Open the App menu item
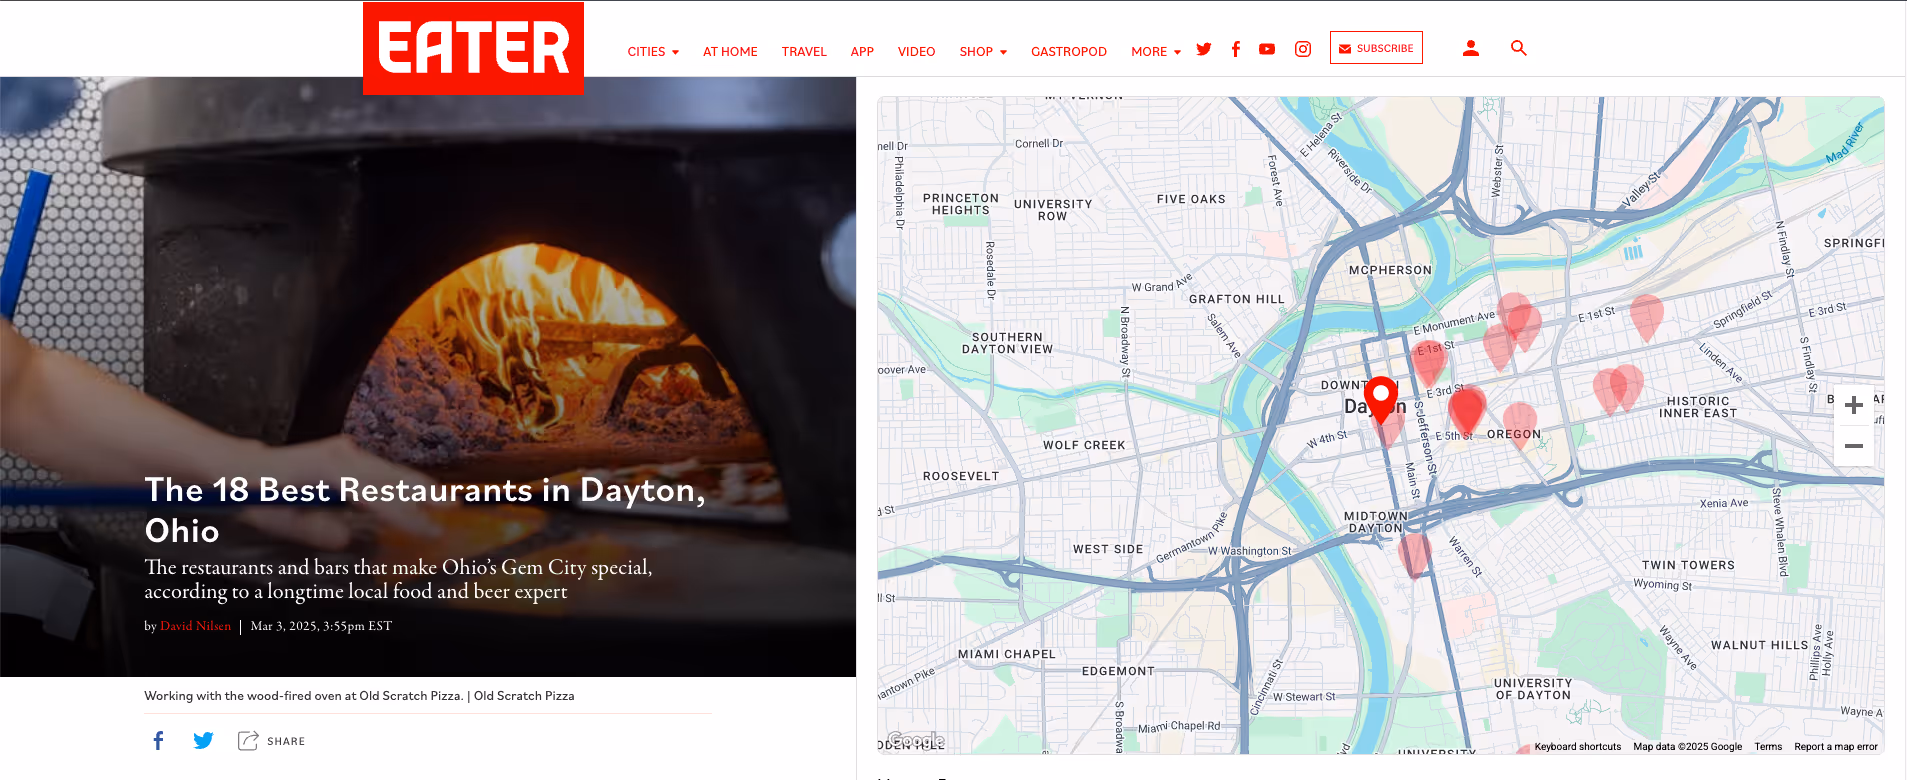 [x=862, y=52]
